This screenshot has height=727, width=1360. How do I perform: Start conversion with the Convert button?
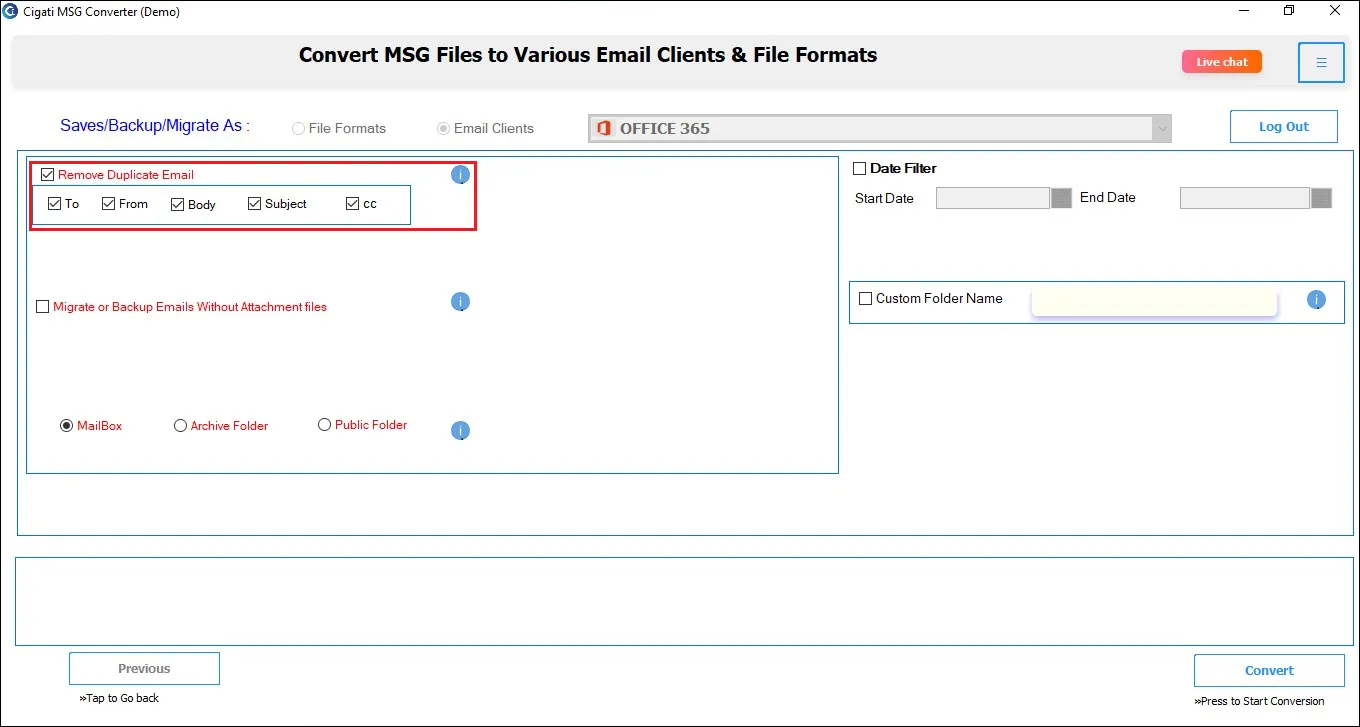click(x=1269, y=670)
